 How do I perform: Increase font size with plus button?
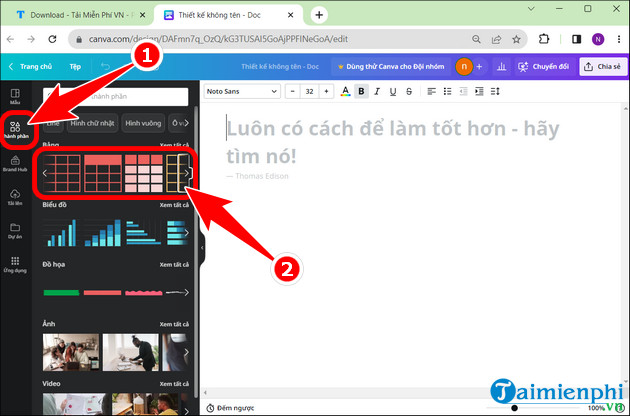point(326,92)
